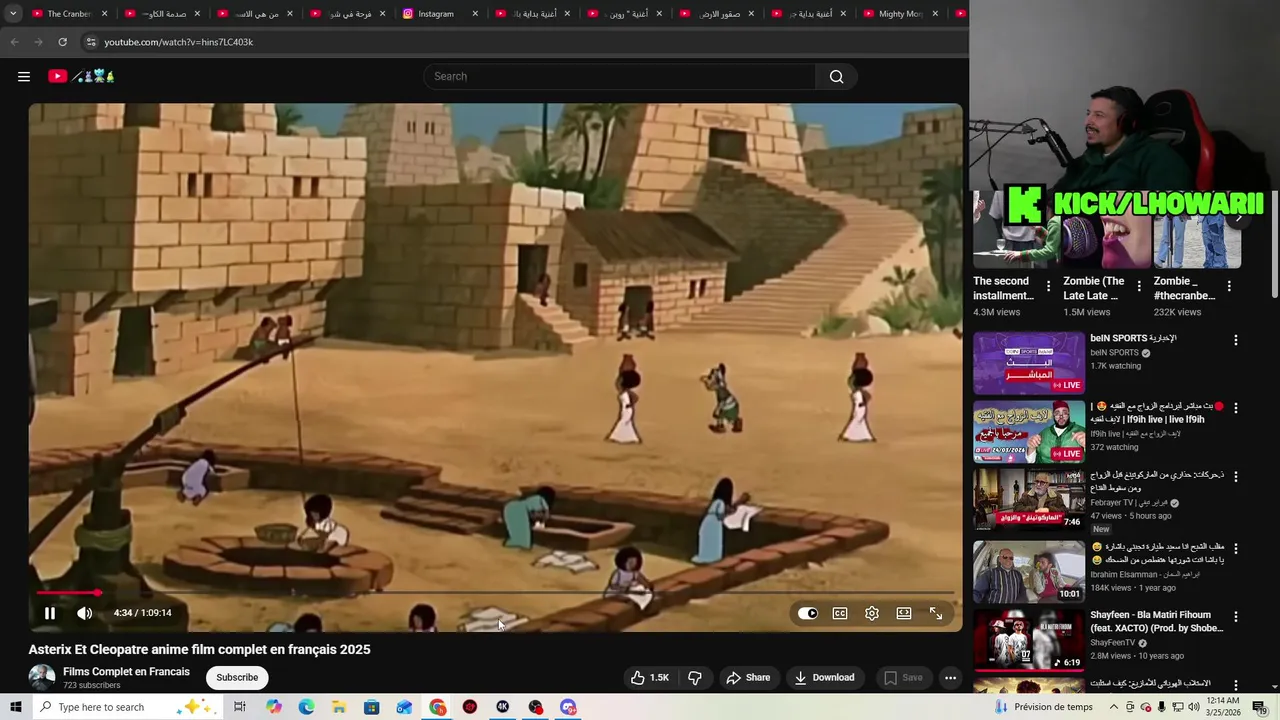This screenshot has width=1280, height=720.
Task: Click the Download button
Action: [x=824, y=677]
